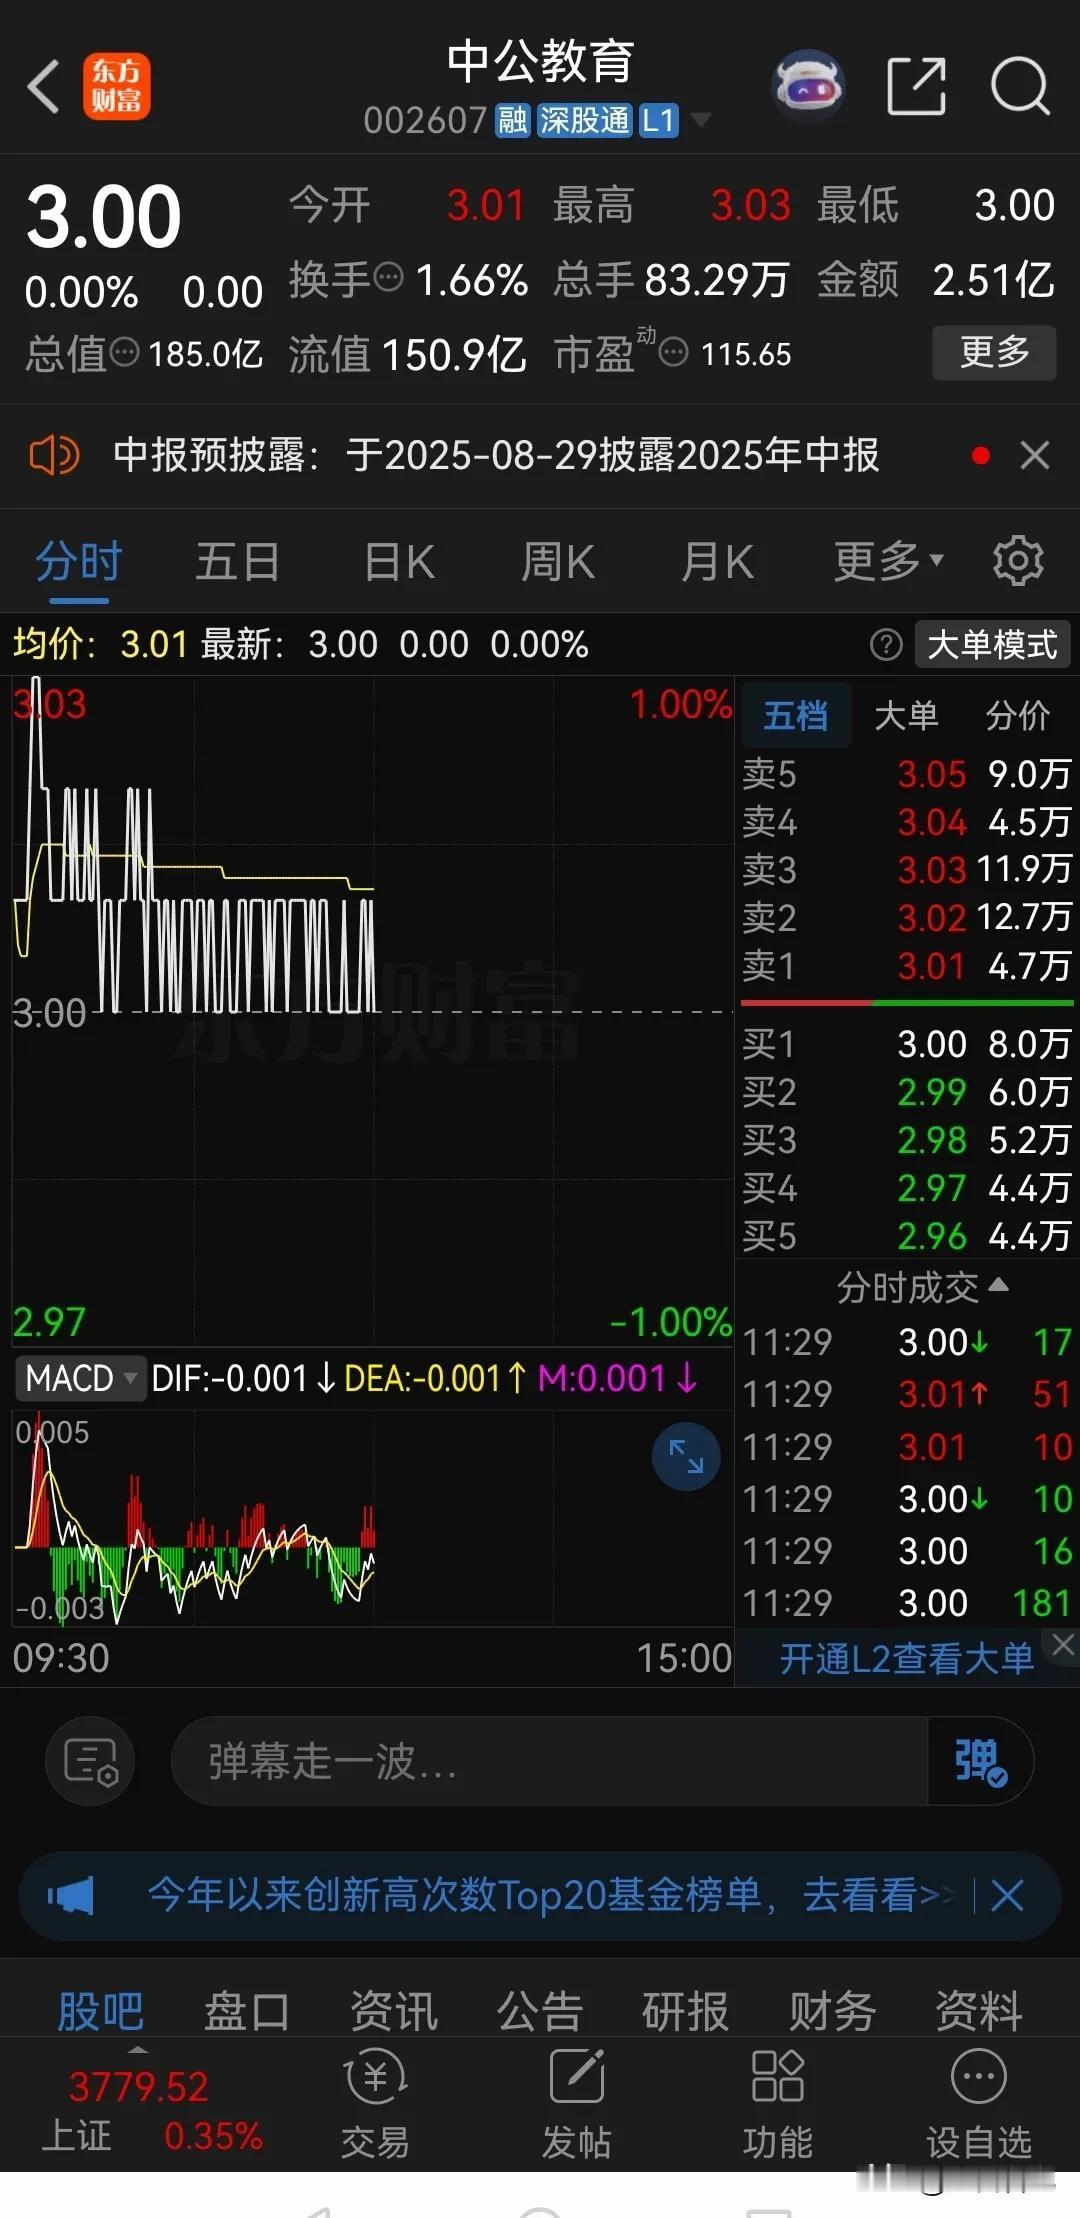1080x2218 pixels.
Task: Switch to 大单 tab
Action: click(906, 715)
